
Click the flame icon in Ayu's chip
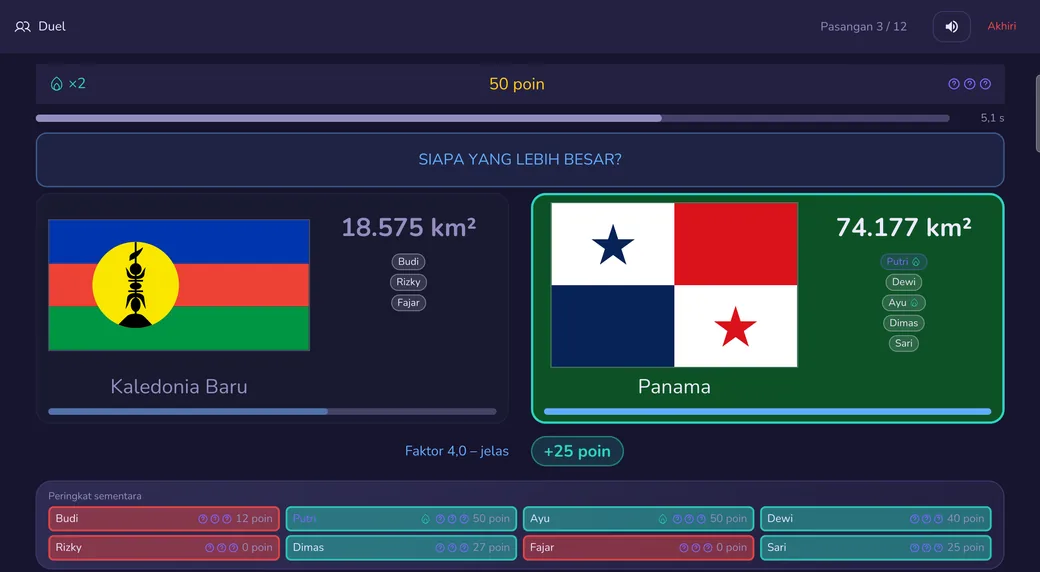[914, 303]
